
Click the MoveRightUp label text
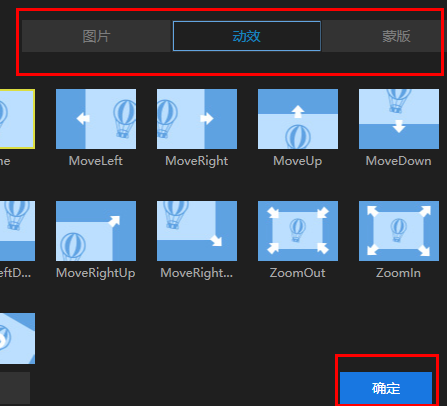[96, 273]
